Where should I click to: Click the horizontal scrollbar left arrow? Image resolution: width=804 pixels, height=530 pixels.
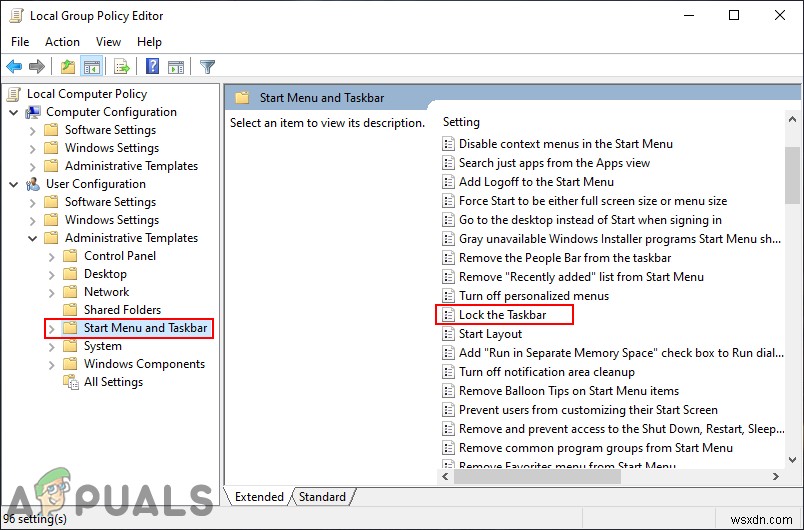446,477
